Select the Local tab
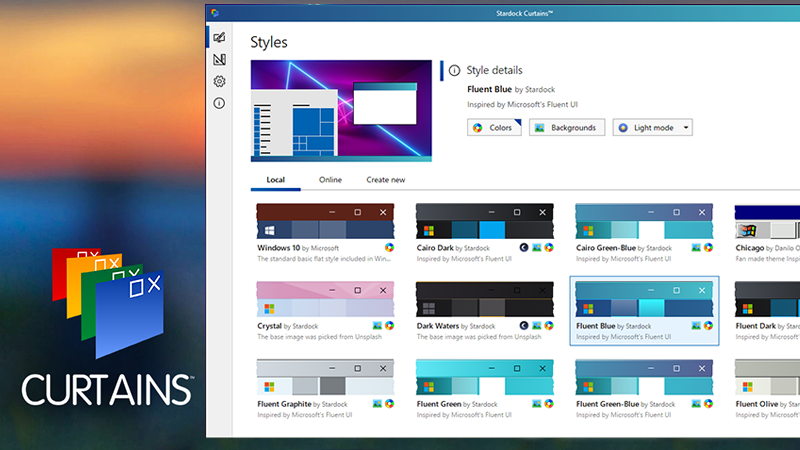 click(276, 180)
